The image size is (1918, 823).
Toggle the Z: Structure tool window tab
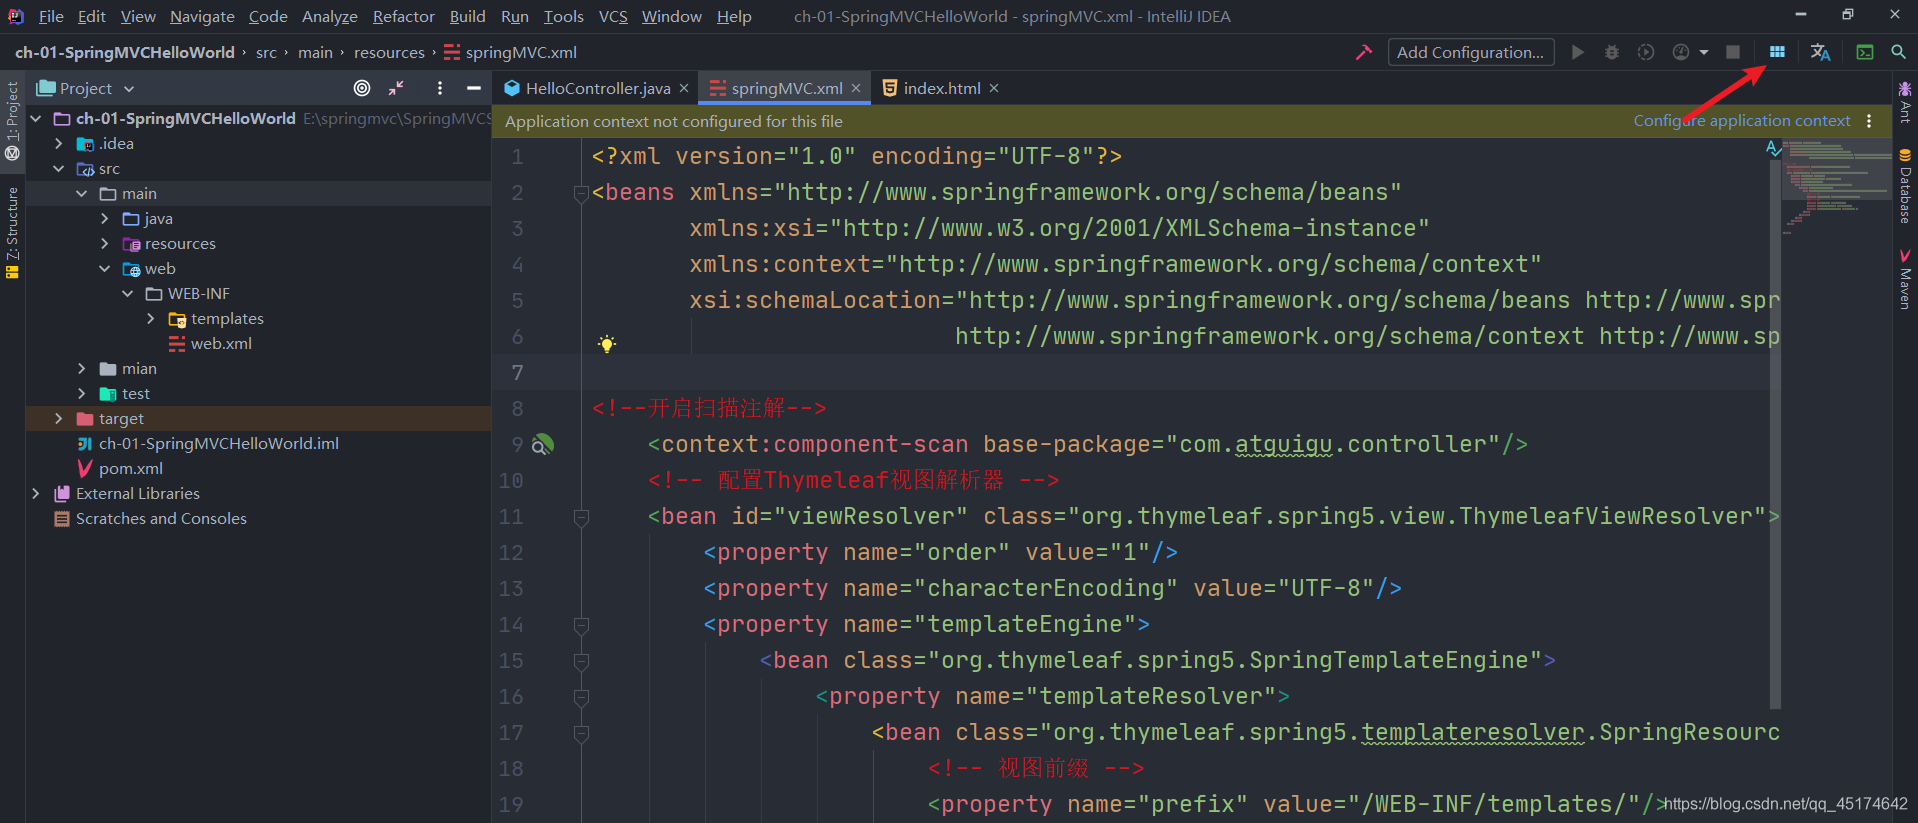point(12,232)
